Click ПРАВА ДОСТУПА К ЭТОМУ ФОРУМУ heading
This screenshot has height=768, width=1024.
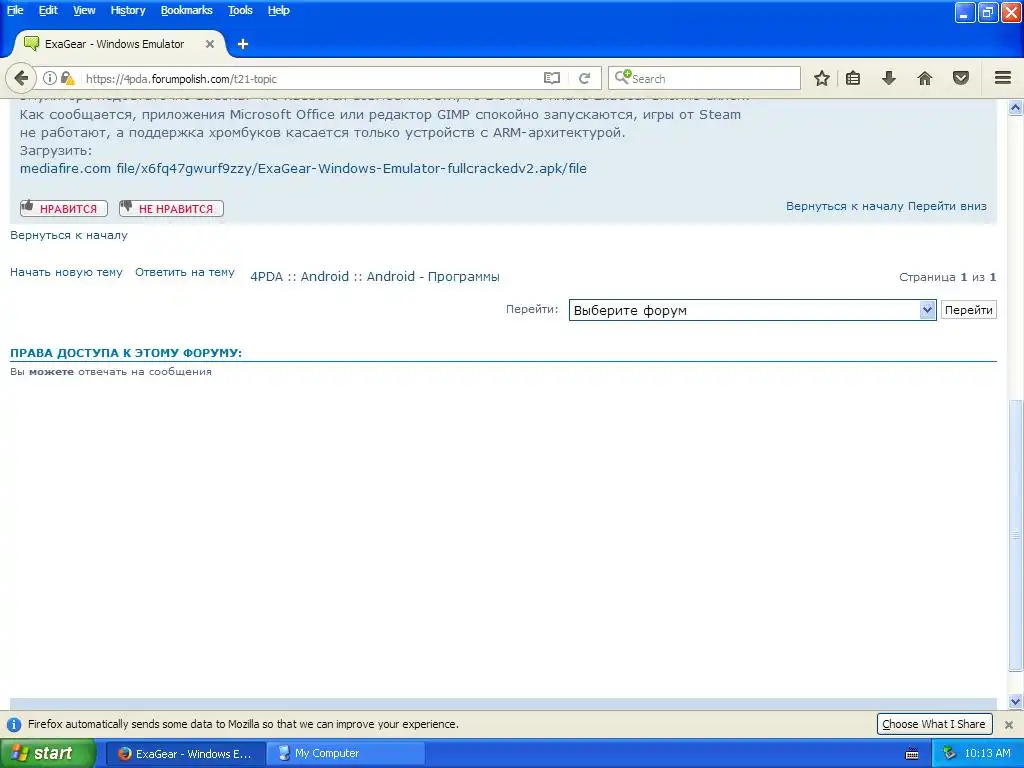[125, 353]
